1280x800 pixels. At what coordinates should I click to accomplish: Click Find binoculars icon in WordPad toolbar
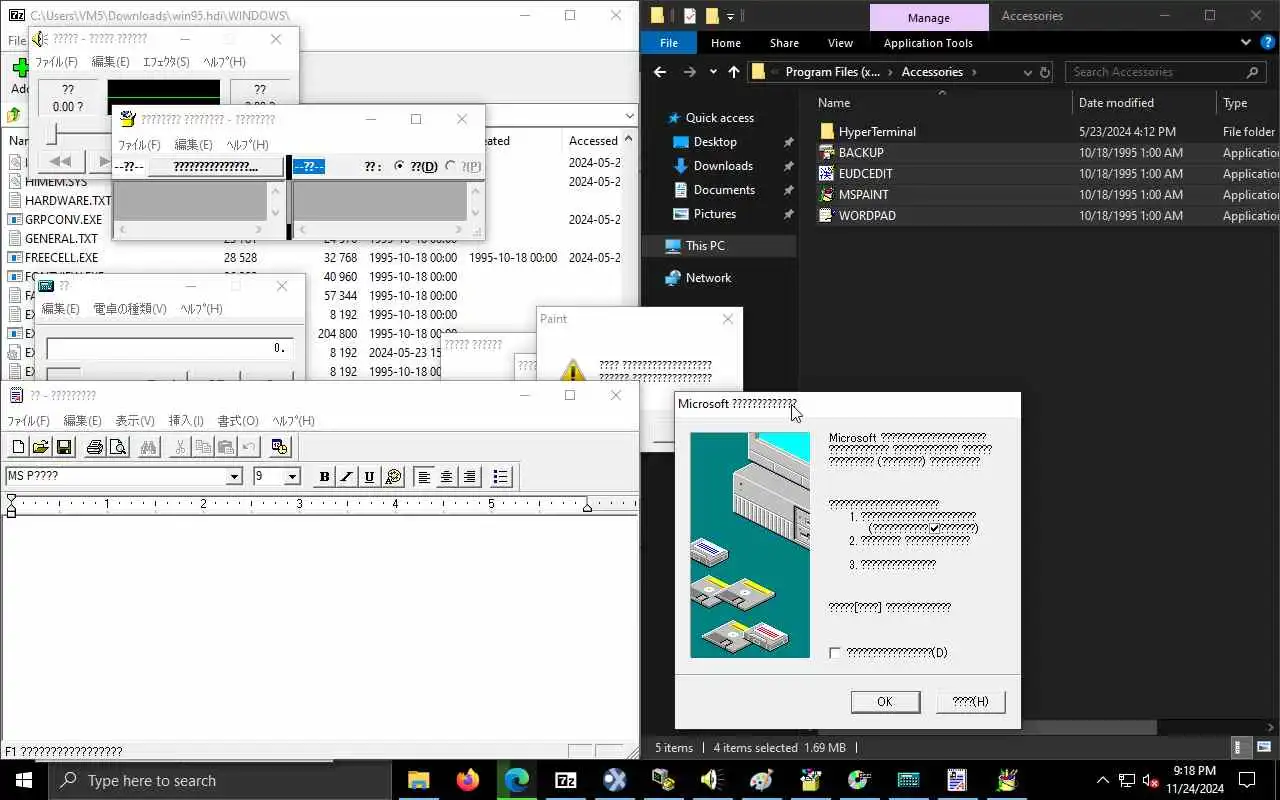click(x=149, y=447)
